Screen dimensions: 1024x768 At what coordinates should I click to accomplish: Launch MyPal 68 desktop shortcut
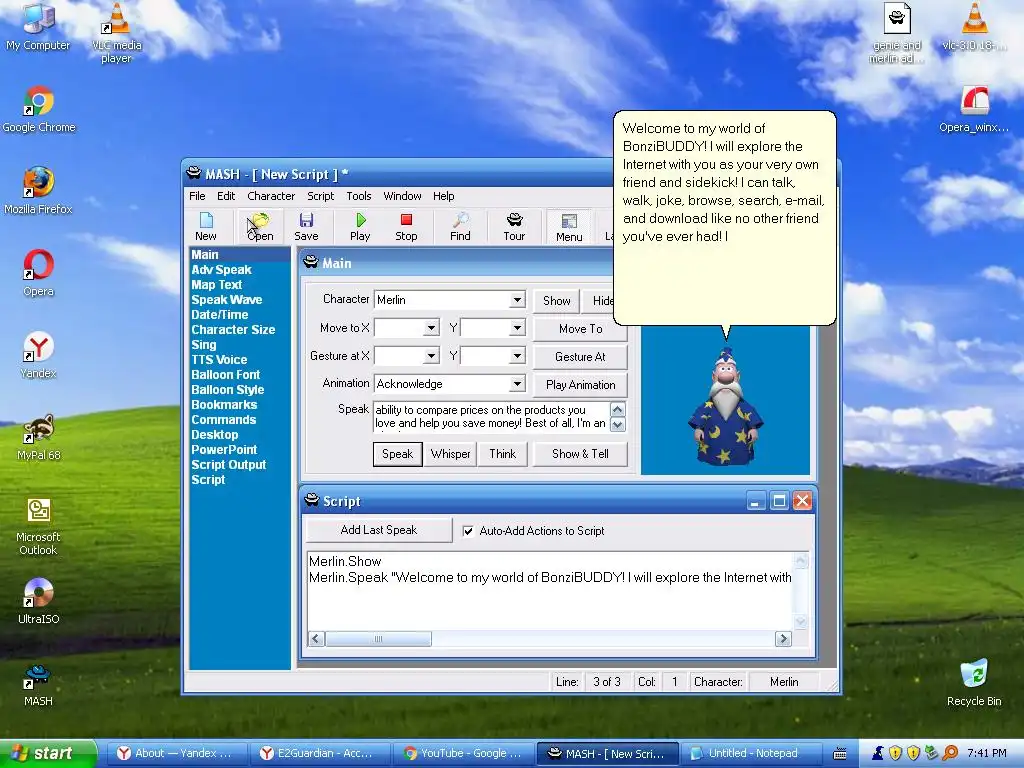[39, 437]
